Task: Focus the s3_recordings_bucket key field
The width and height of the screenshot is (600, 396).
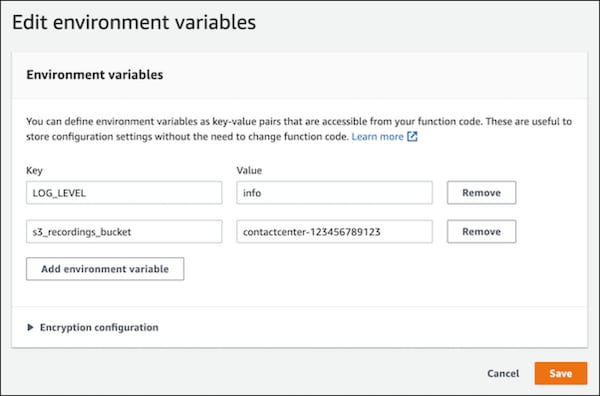Action: click(124, 231)
